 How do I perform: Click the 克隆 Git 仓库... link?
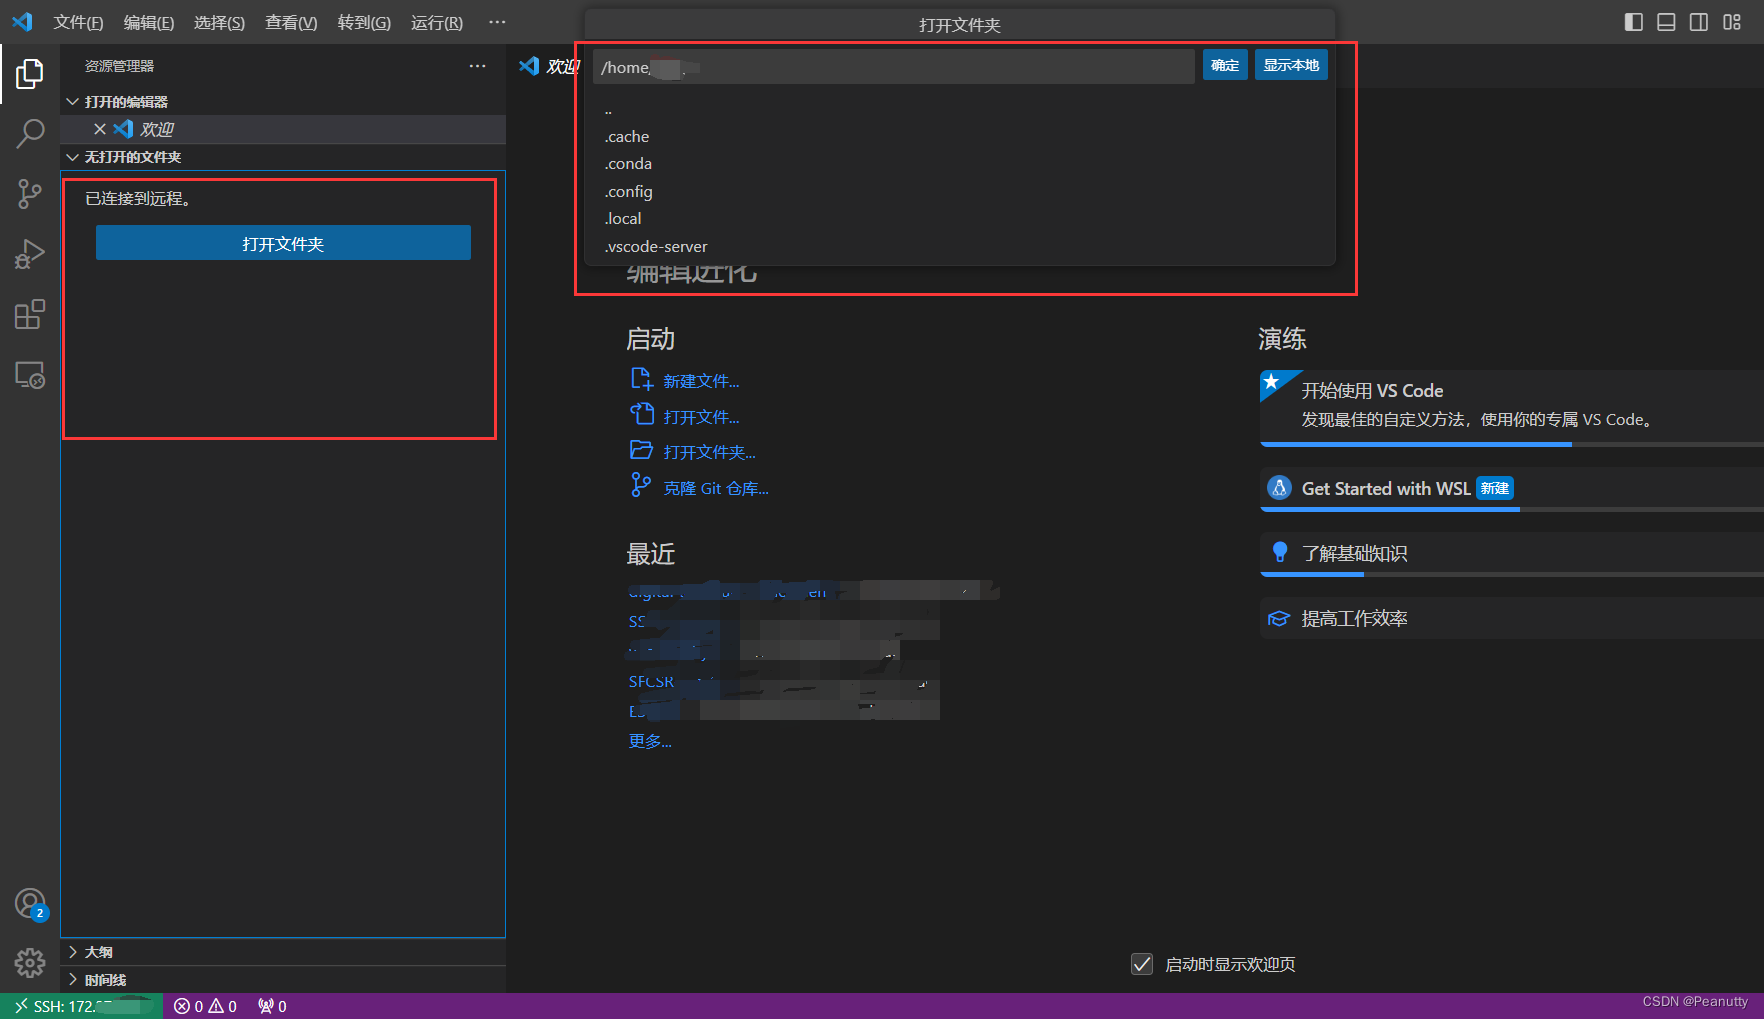pos(716,488)
